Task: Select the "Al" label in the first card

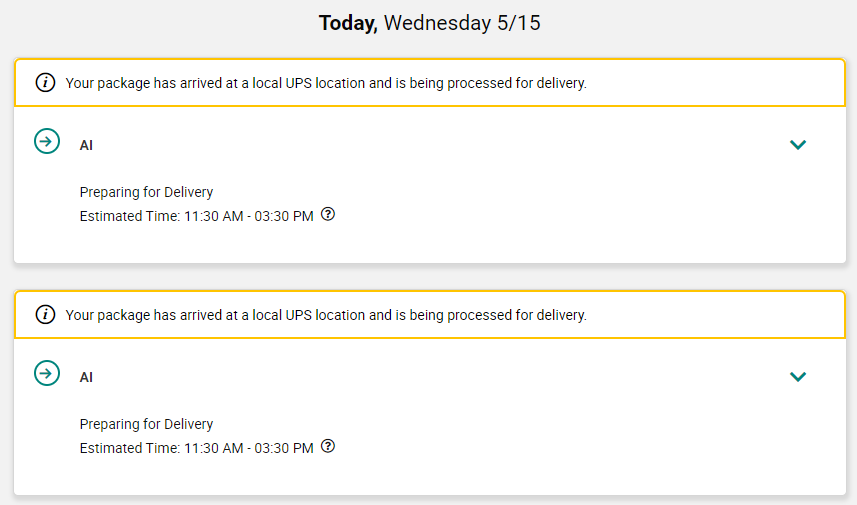Action: coord(86,146)
